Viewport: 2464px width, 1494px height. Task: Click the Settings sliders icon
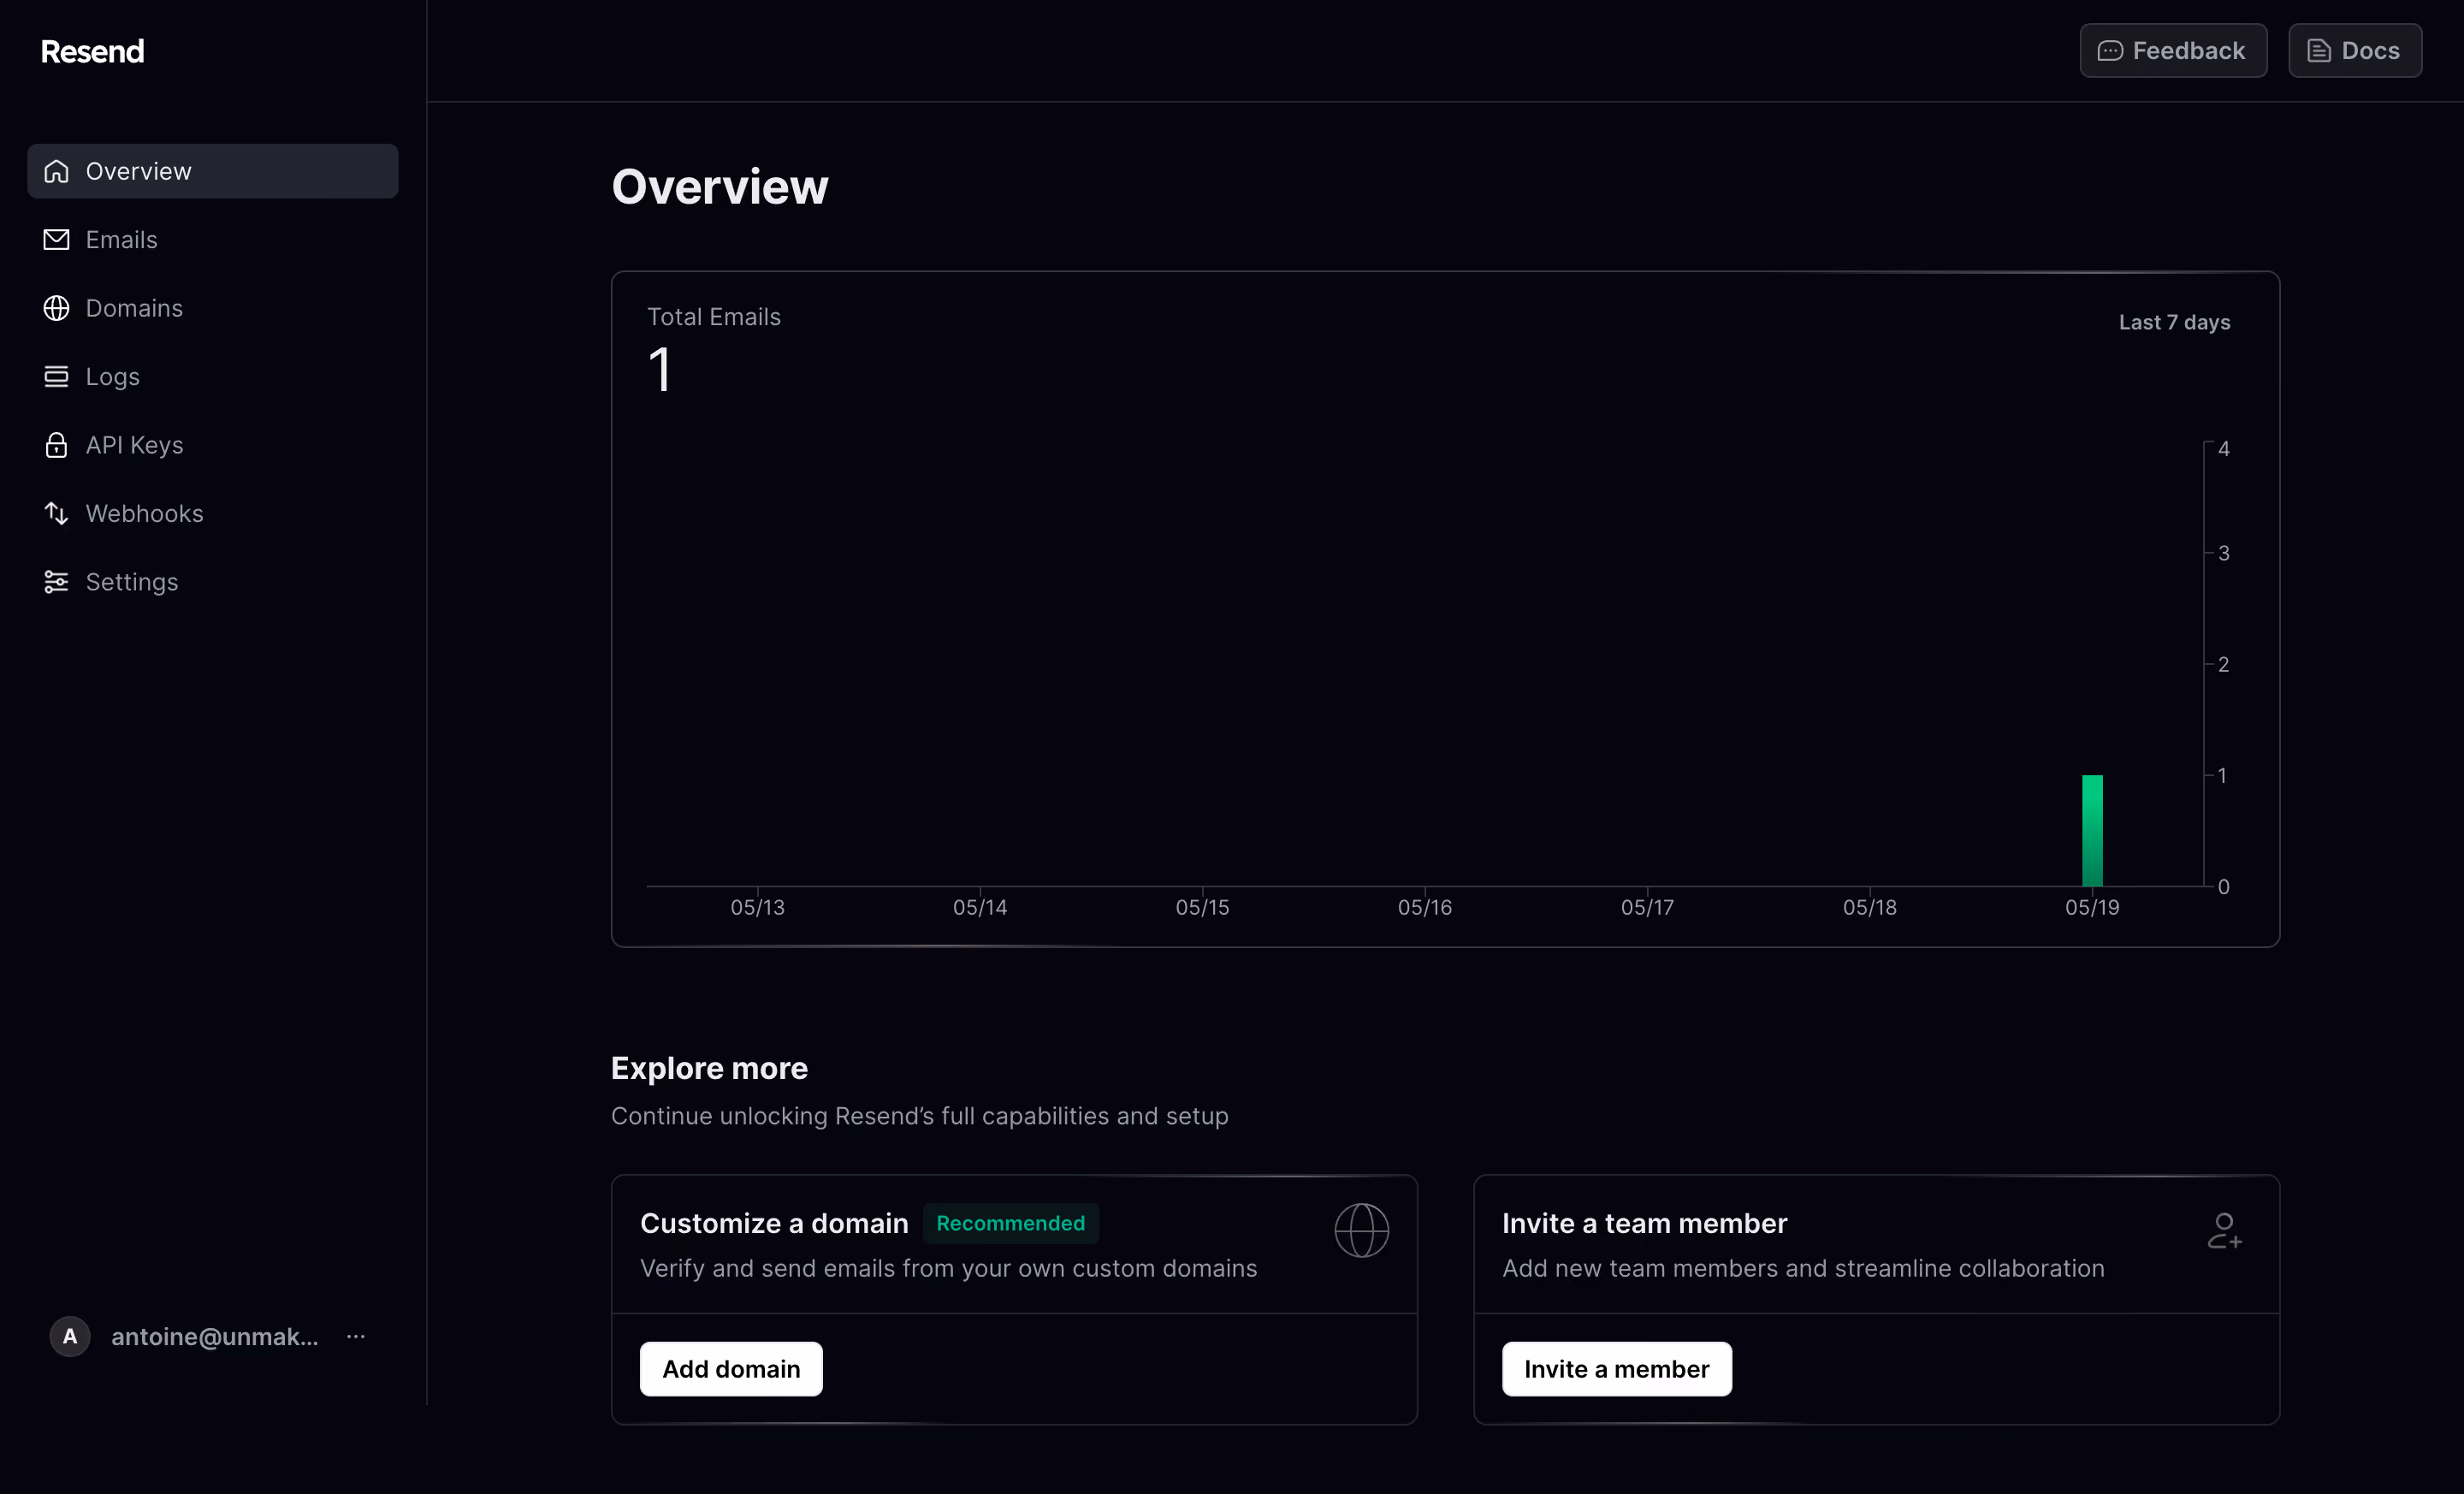(x=56, y=582)
